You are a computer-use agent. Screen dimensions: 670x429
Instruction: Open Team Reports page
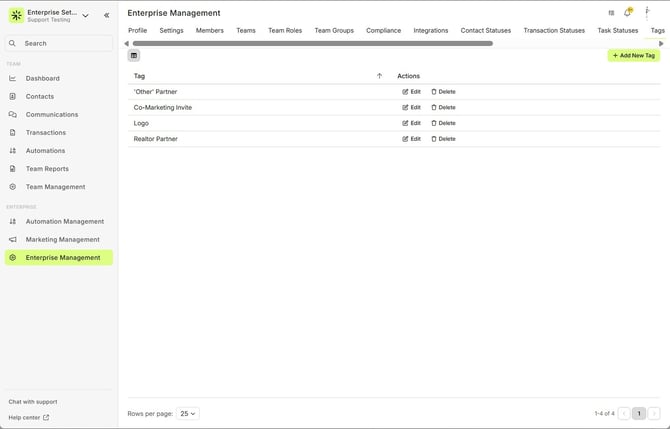click(47, 169)
